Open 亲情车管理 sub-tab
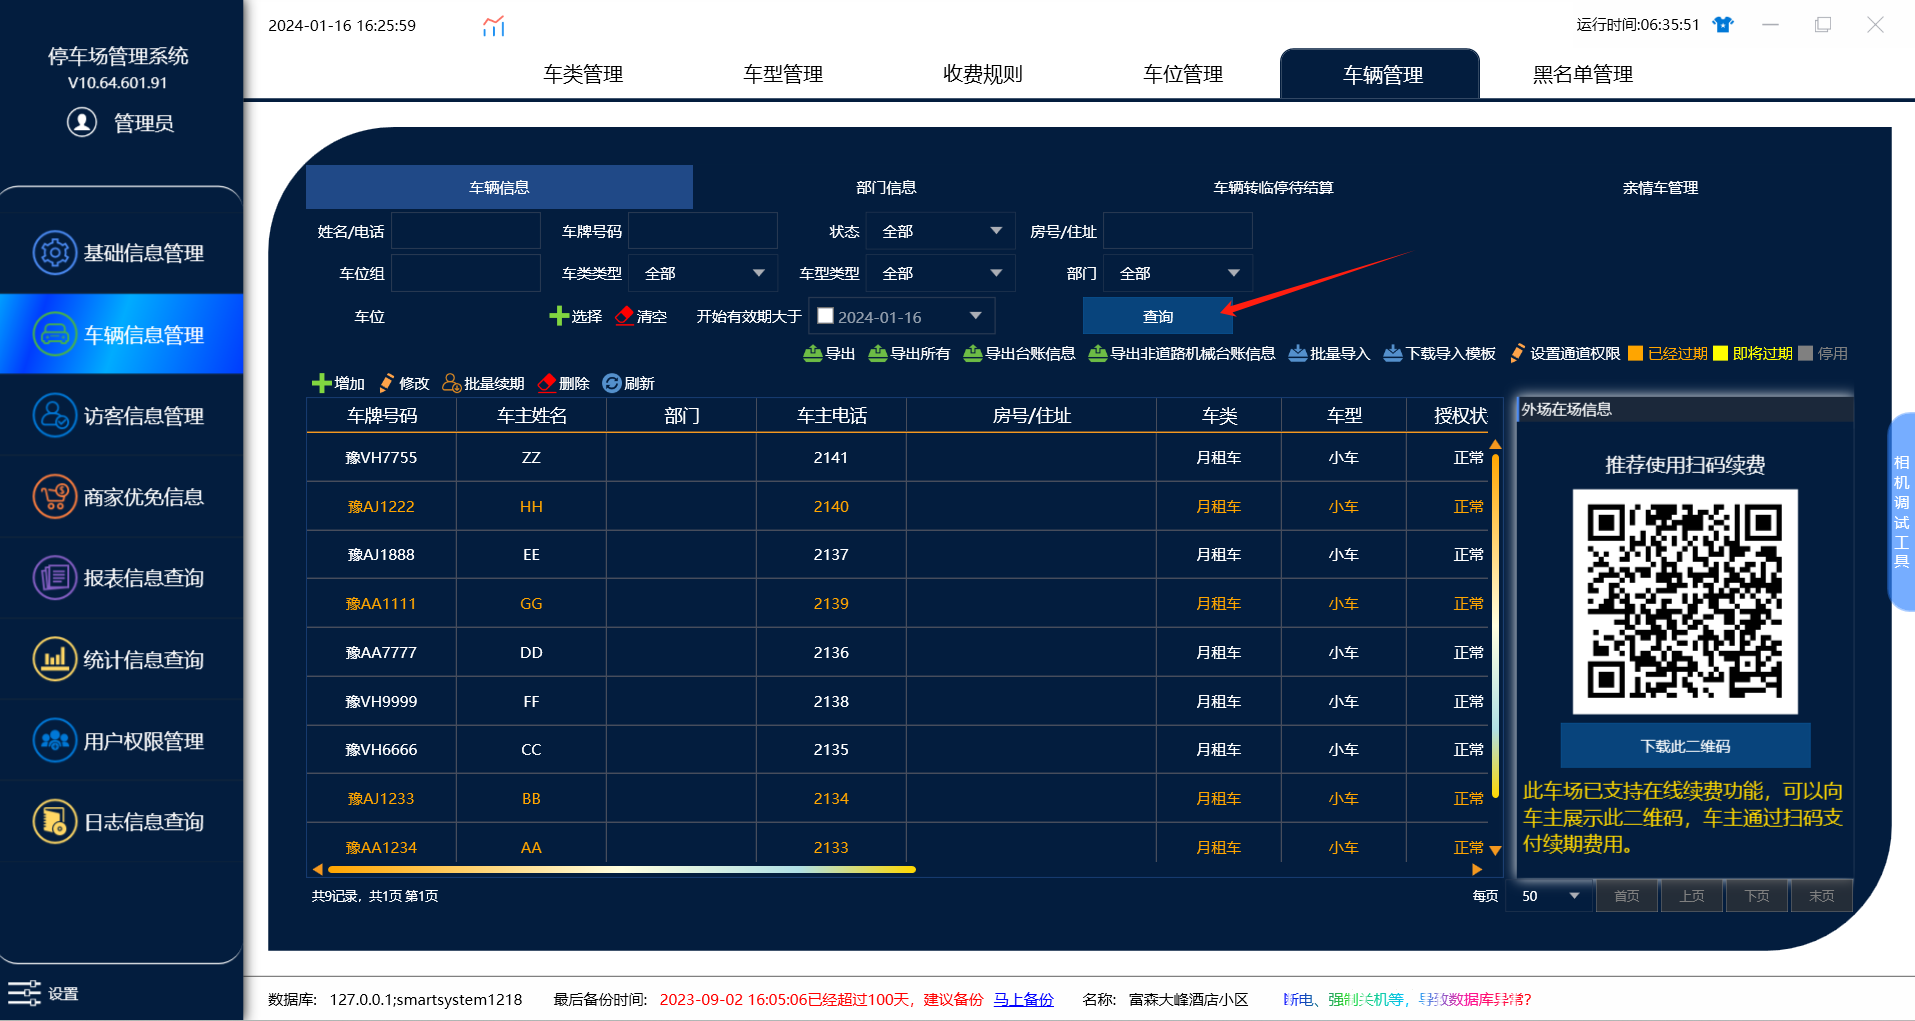The width and height of the screenshot is (1915, 1021). pyautogui.click(x=1660, y=187)
